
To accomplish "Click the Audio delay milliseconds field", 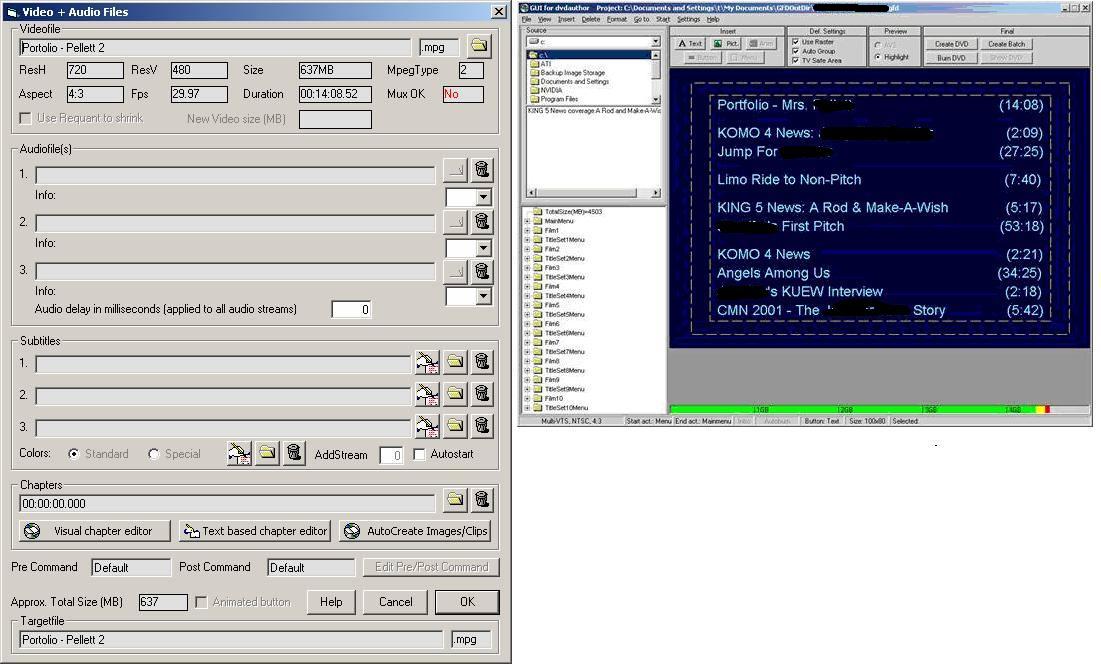I will click(351, 310).
